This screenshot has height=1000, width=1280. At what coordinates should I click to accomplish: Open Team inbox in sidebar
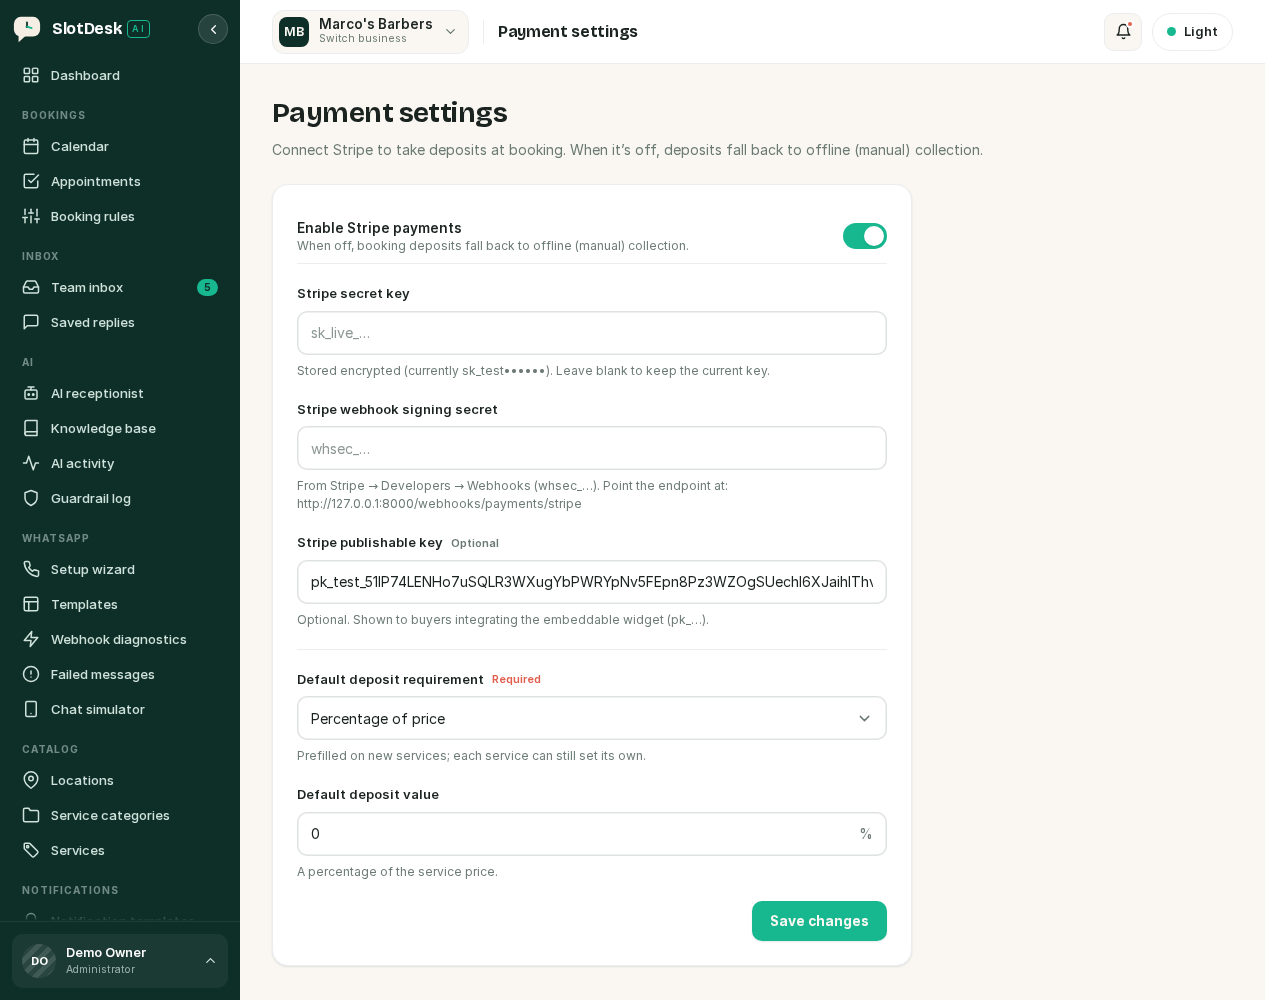coord(120,287)
